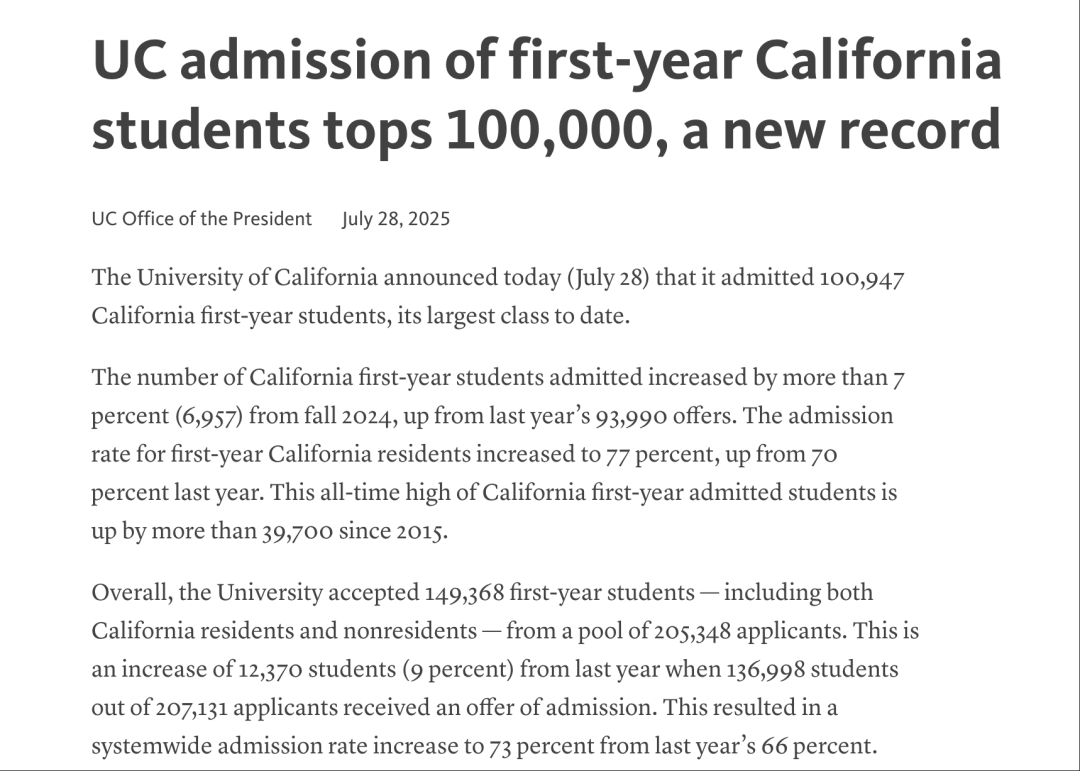Click the number 100,947 in first paragraph
The width and height of the screenshot is (1080, 771).
pyautogui.click(x=862, y=278)
